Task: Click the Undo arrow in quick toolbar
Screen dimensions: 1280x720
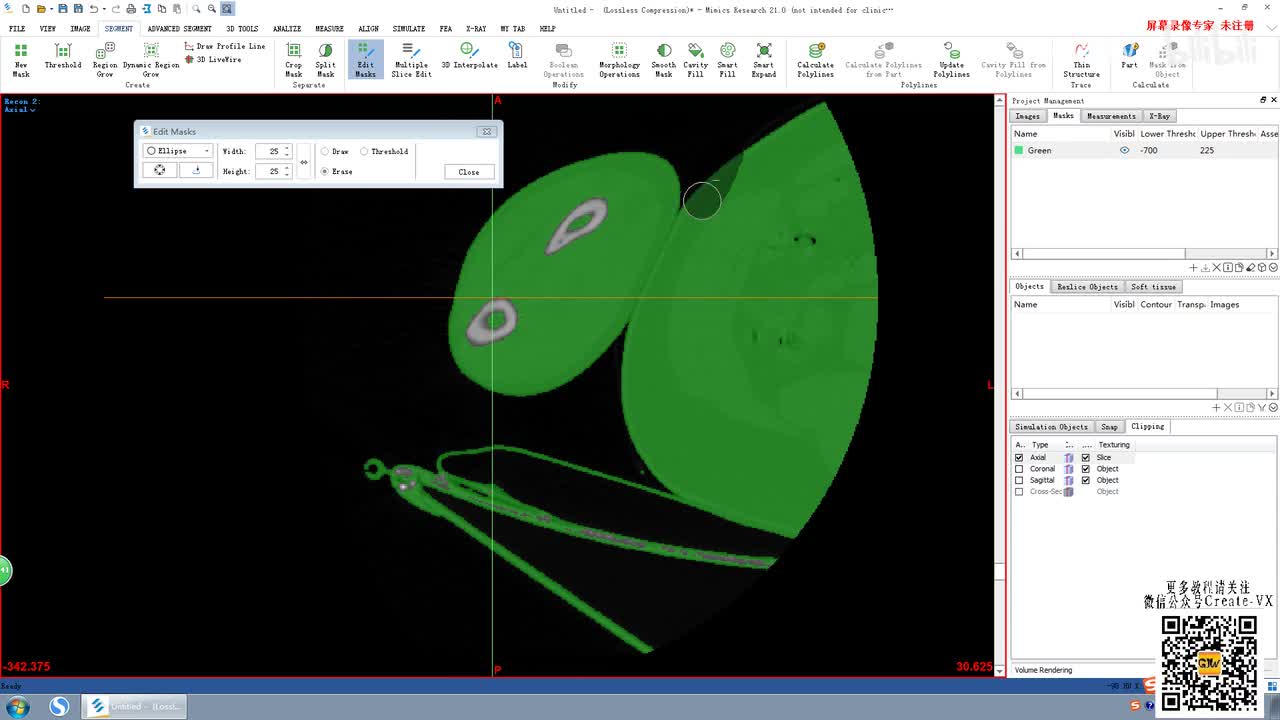Action: pyautogui.click(x=93, y=9)
